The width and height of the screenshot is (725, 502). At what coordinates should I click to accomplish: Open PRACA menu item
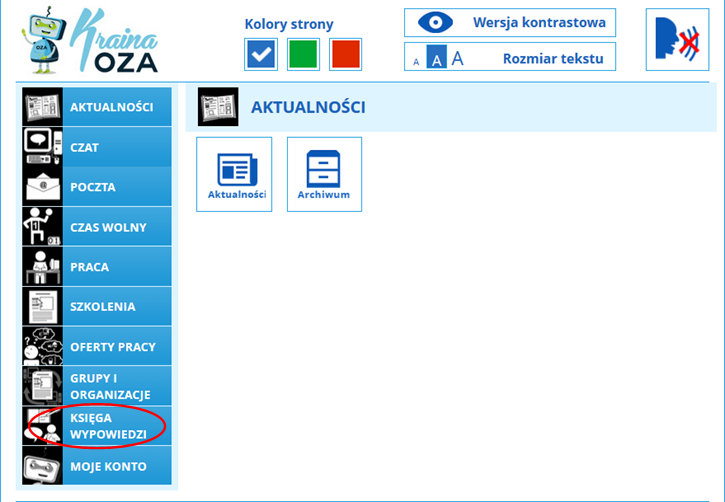click(97, 266)
